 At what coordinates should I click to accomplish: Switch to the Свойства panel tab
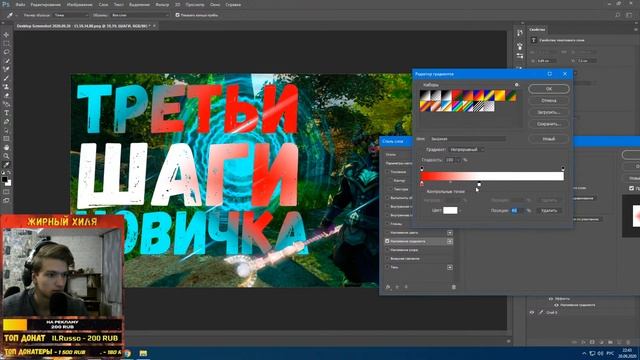coord(537,30)
